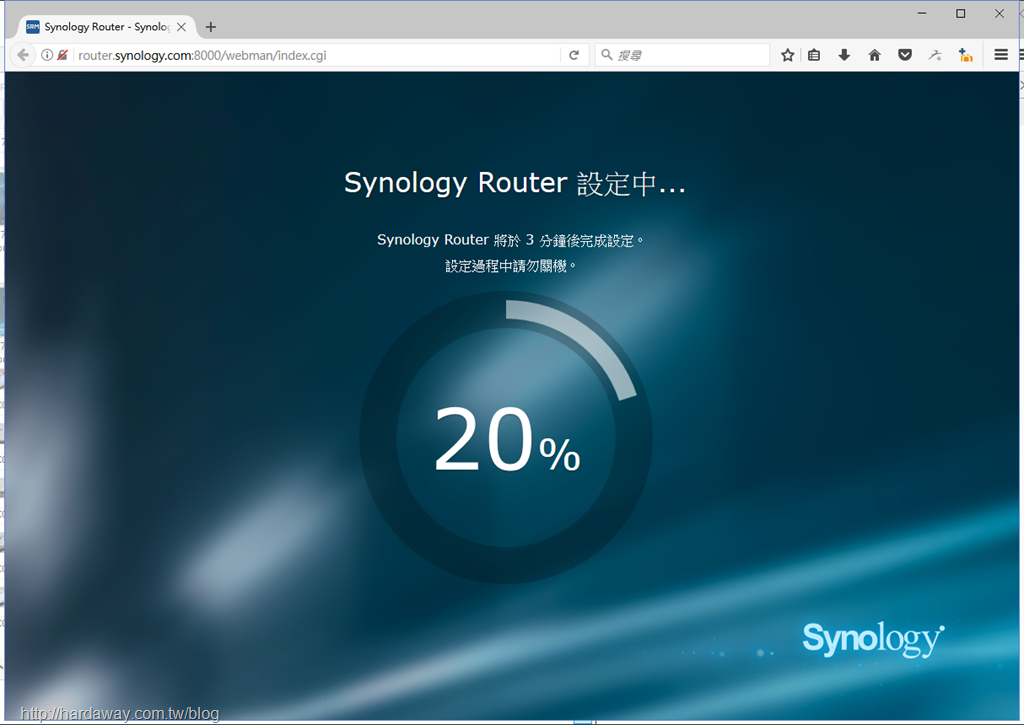Screen dimensions: 1024x725
Task: Close the browser window
Action: tap(999, 13)
